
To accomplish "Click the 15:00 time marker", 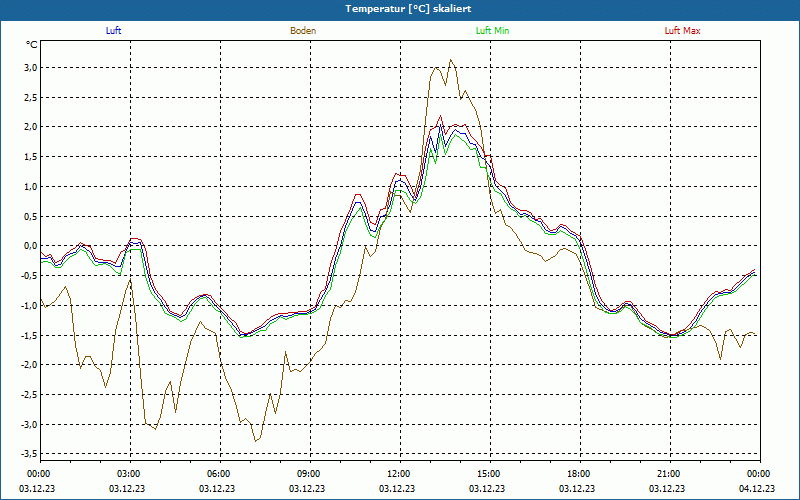I will pos(489,474).
